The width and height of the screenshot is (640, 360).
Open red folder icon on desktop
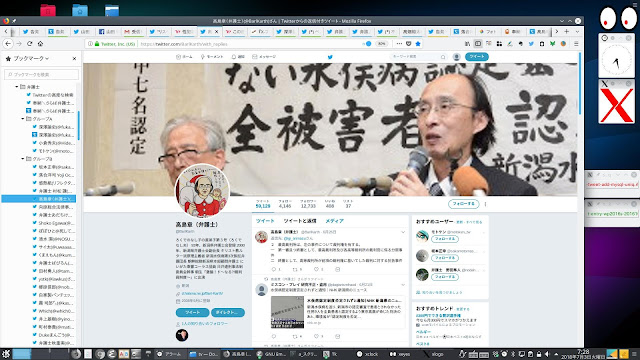point(48,10)
